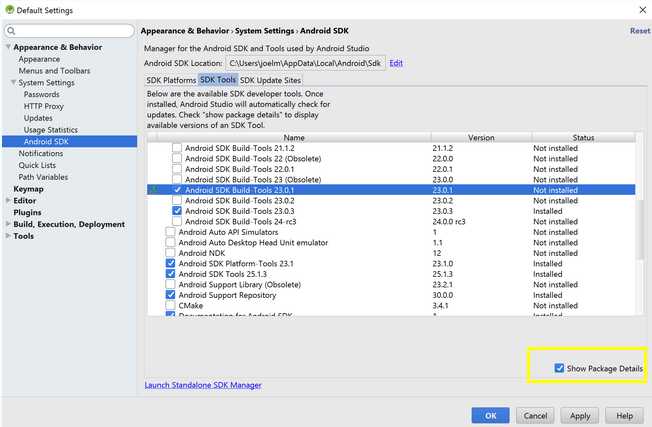652x427 pixels.
Task: Click the download icon beside Build-Tools 23.0.1 row
Action: point(153,190)
